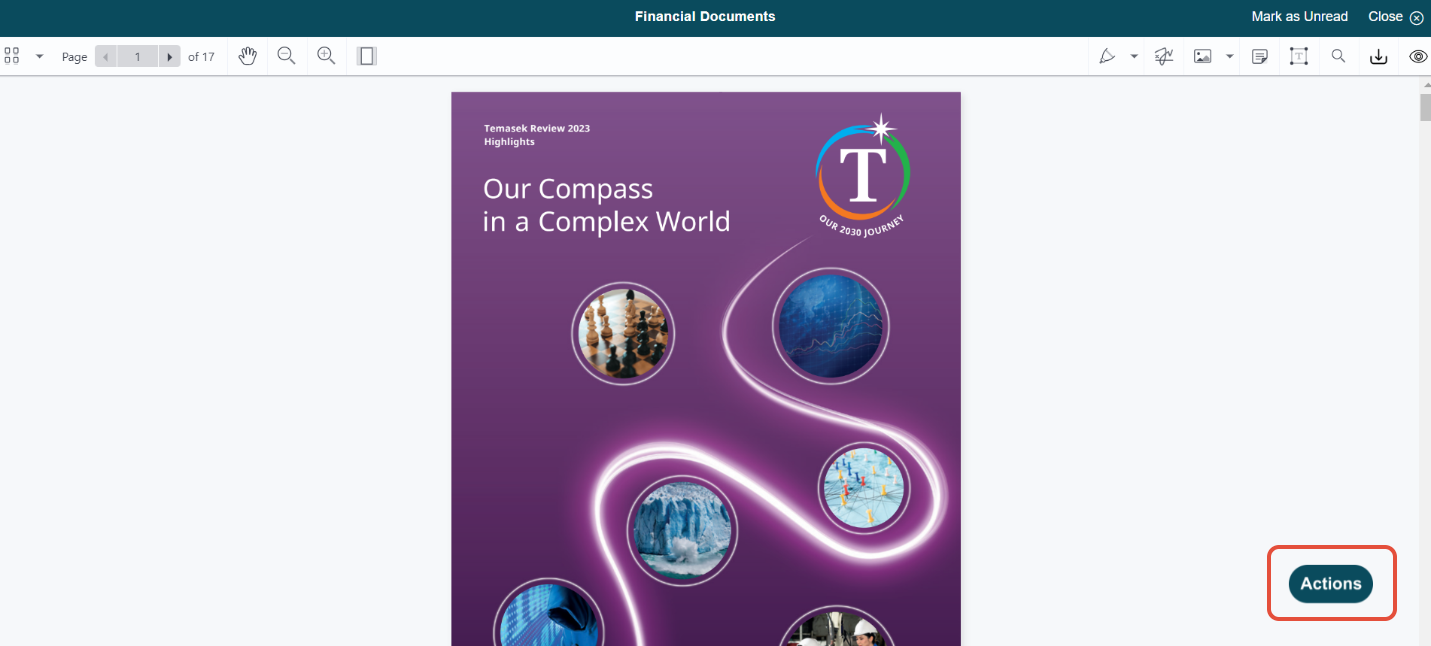
Task: Insert a text box annotation
Action: point(1299,56)
